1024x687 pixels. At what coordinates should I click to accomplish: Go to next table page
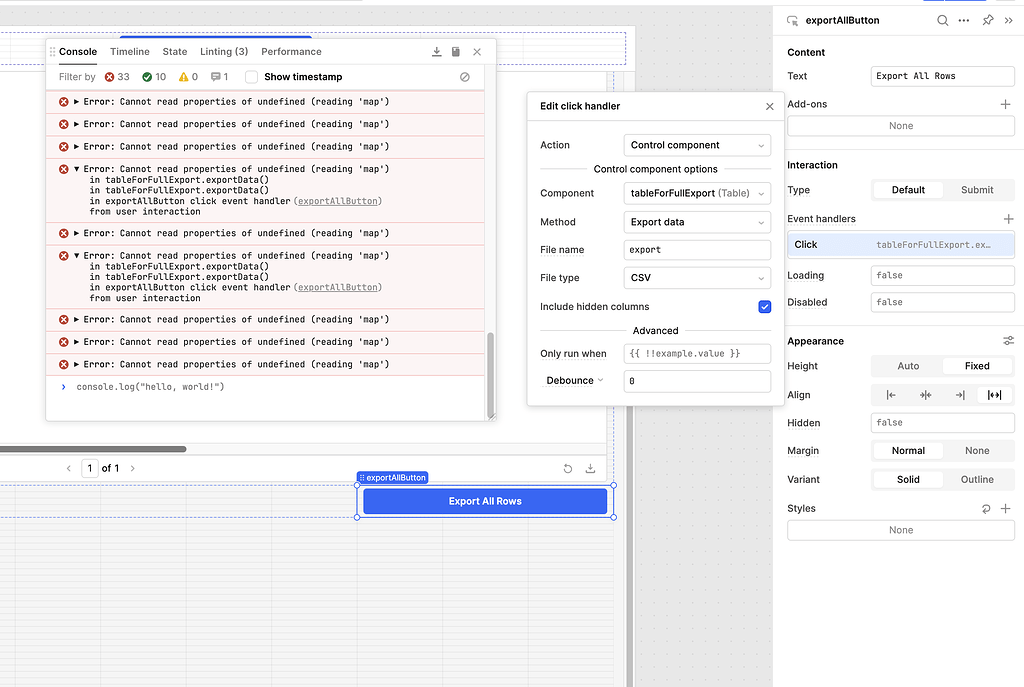133,468
